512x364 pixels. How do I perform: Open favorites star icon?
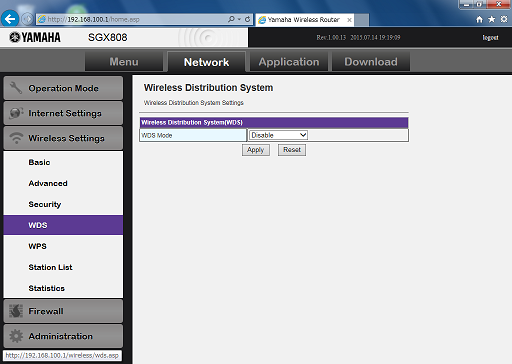[491, 19]
